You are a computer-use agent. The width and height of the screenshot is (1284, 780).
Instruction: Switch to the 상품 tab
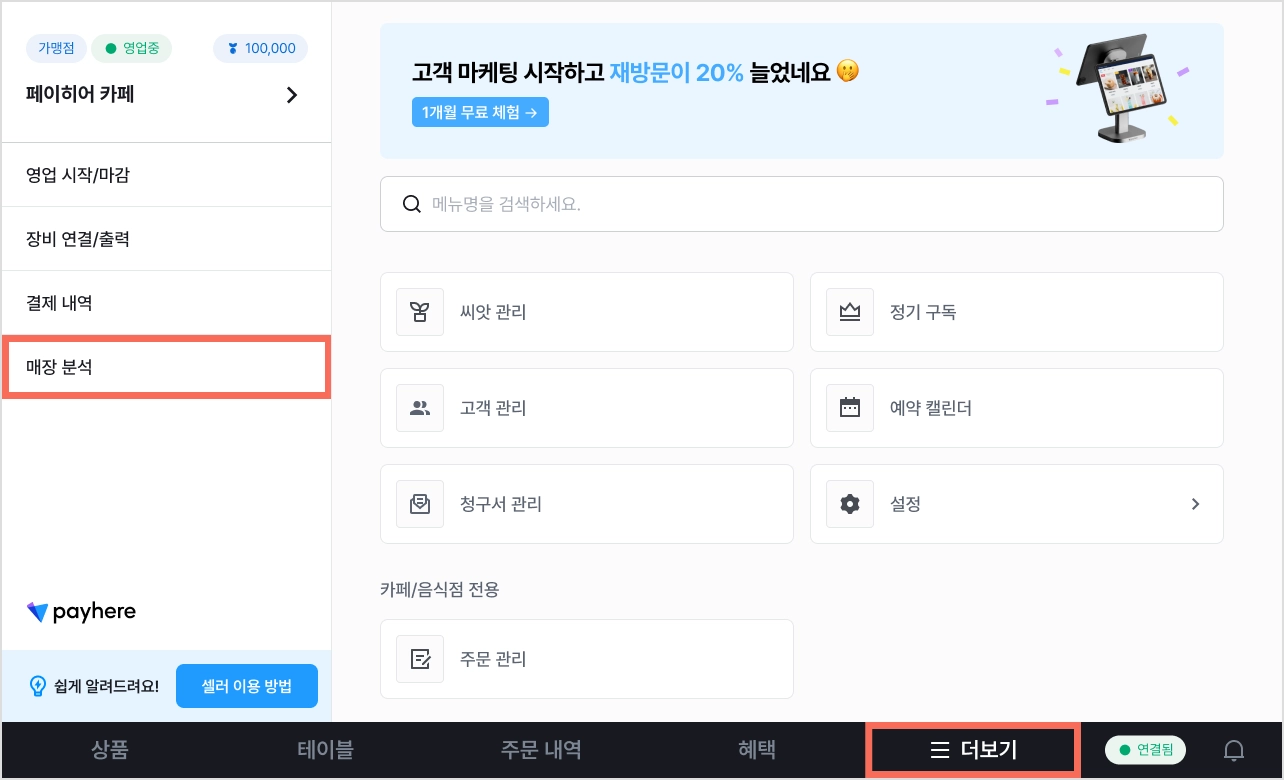110,750
